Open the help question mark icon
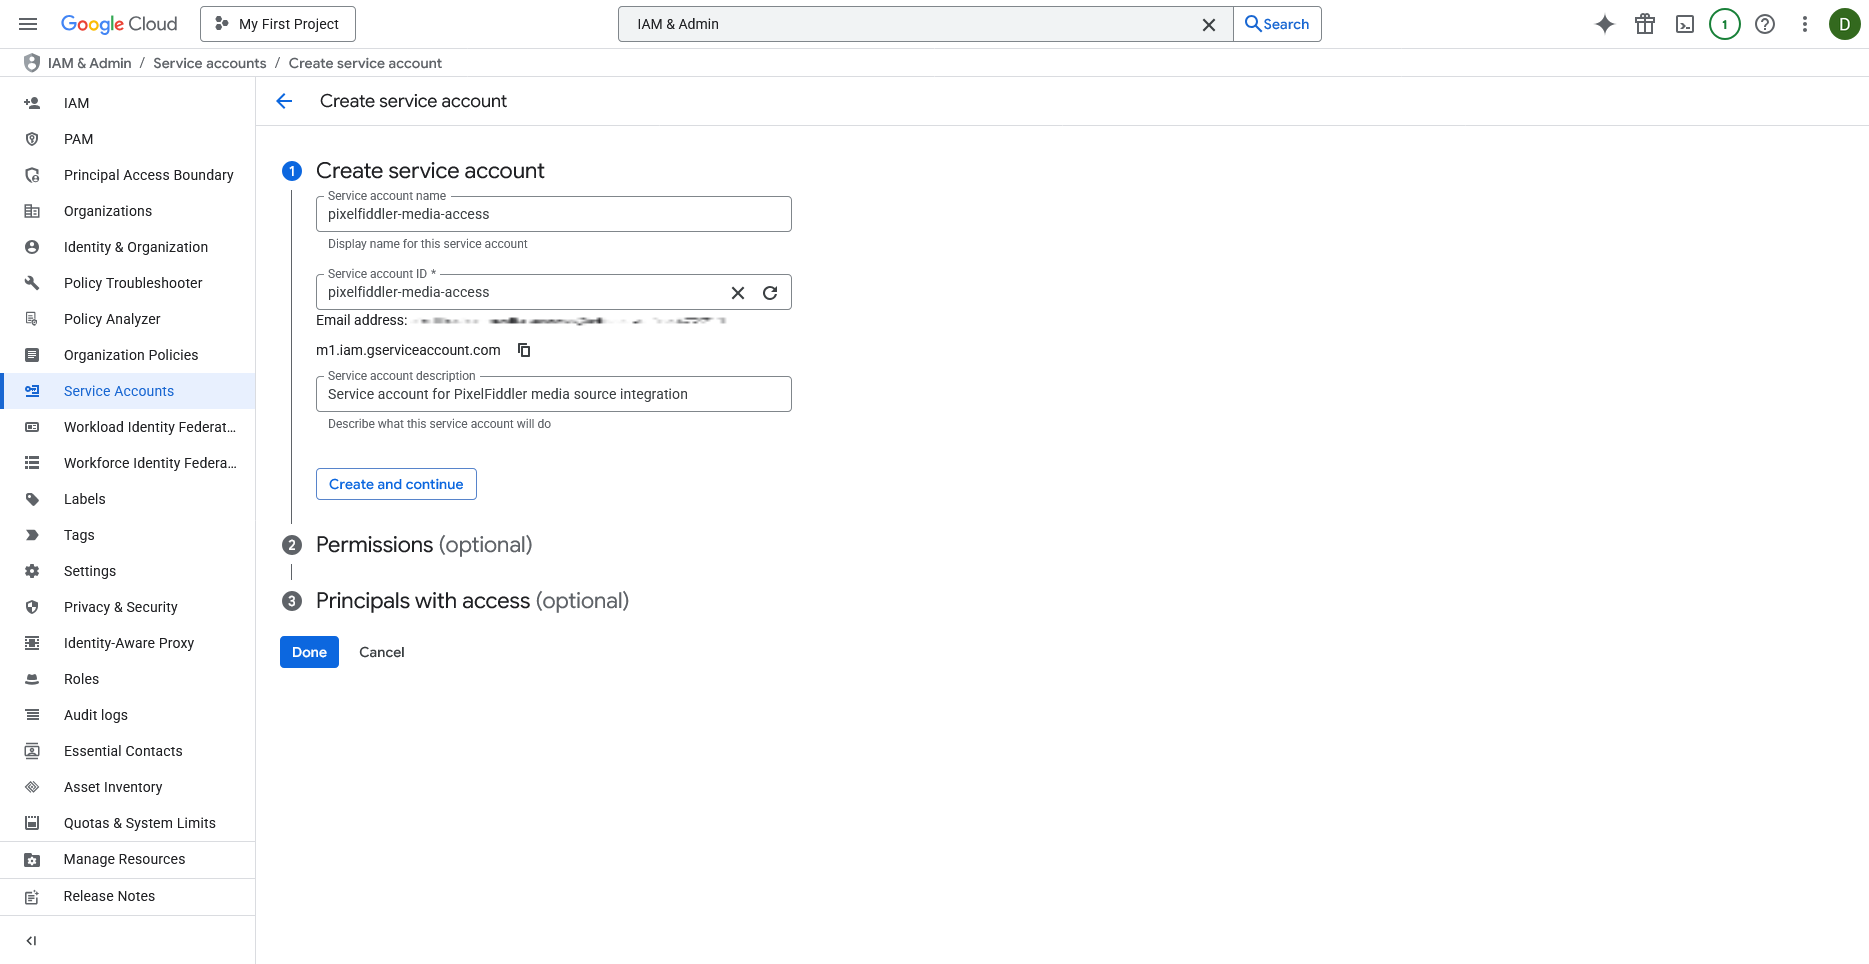 point(1764,24)
